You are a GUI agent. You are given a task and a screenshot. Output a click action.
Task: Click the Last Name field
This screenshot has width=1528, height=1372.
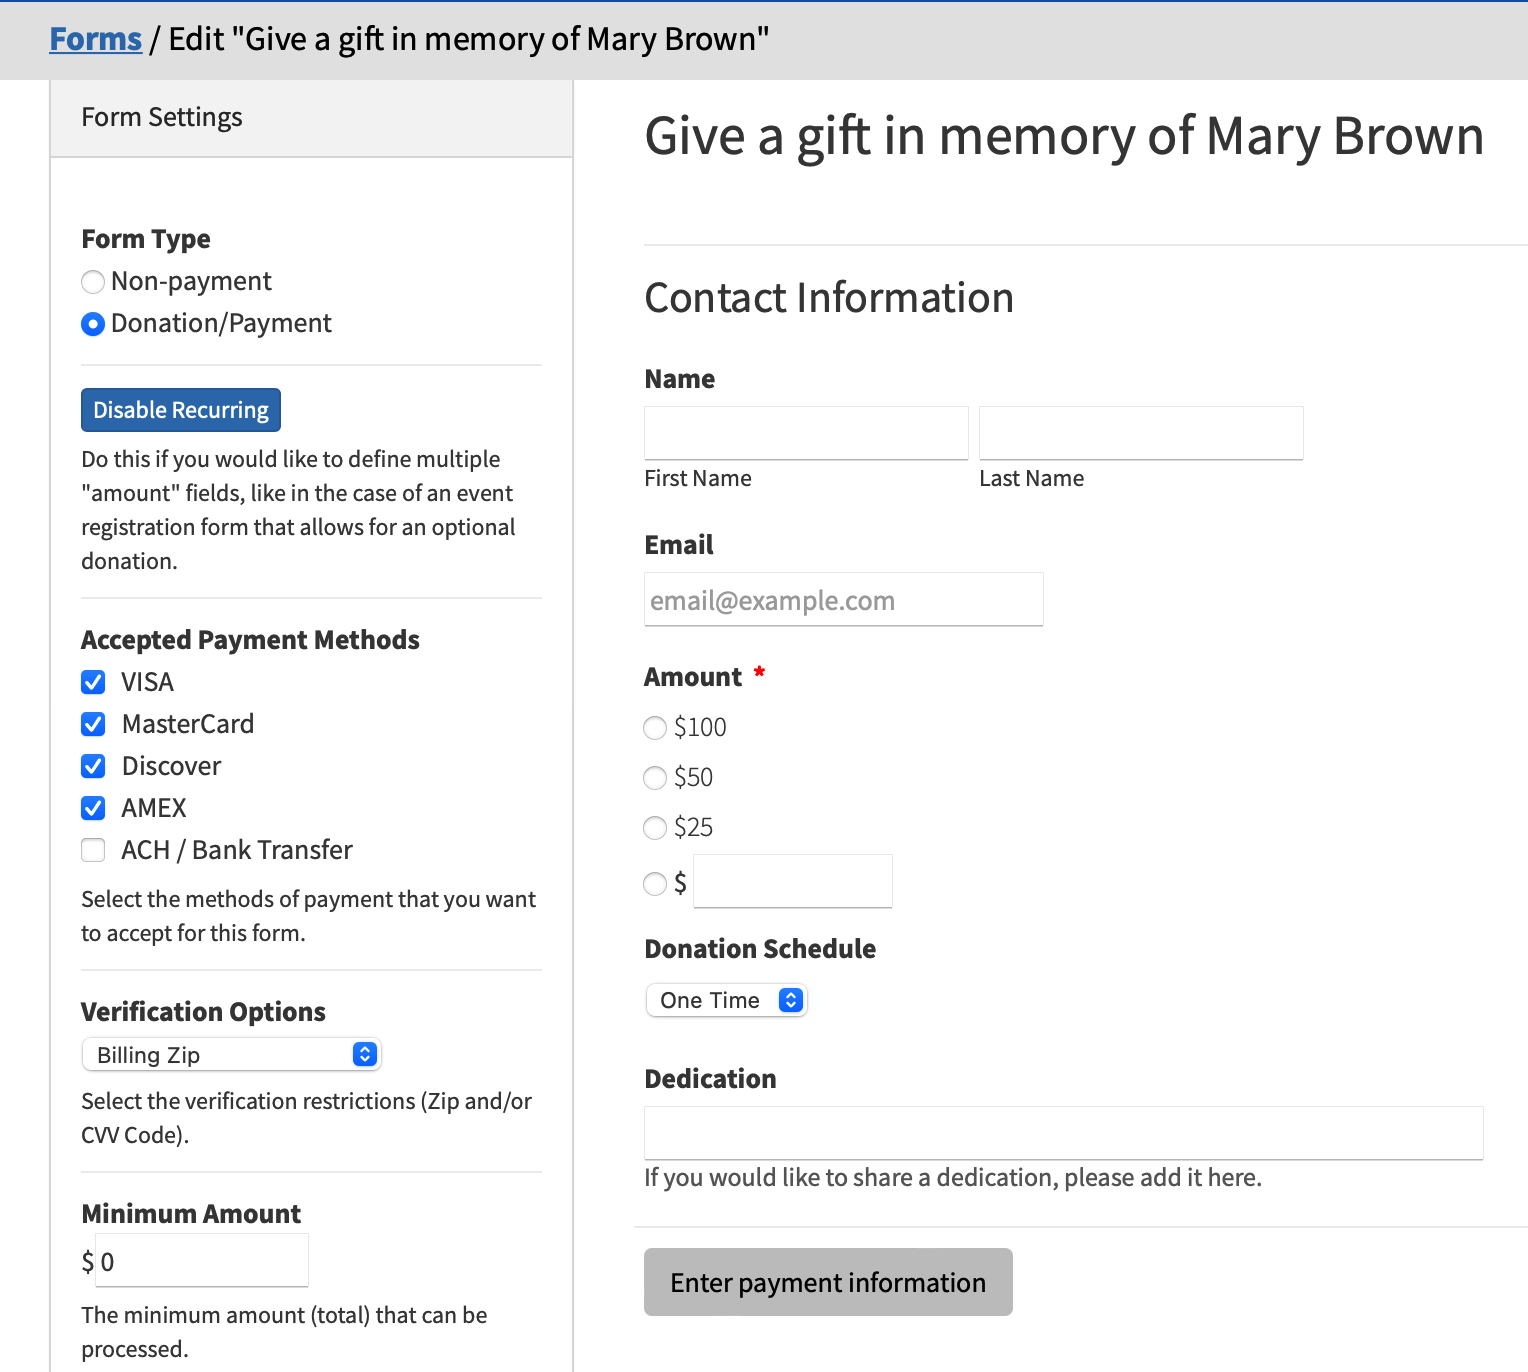(1141, 433)
